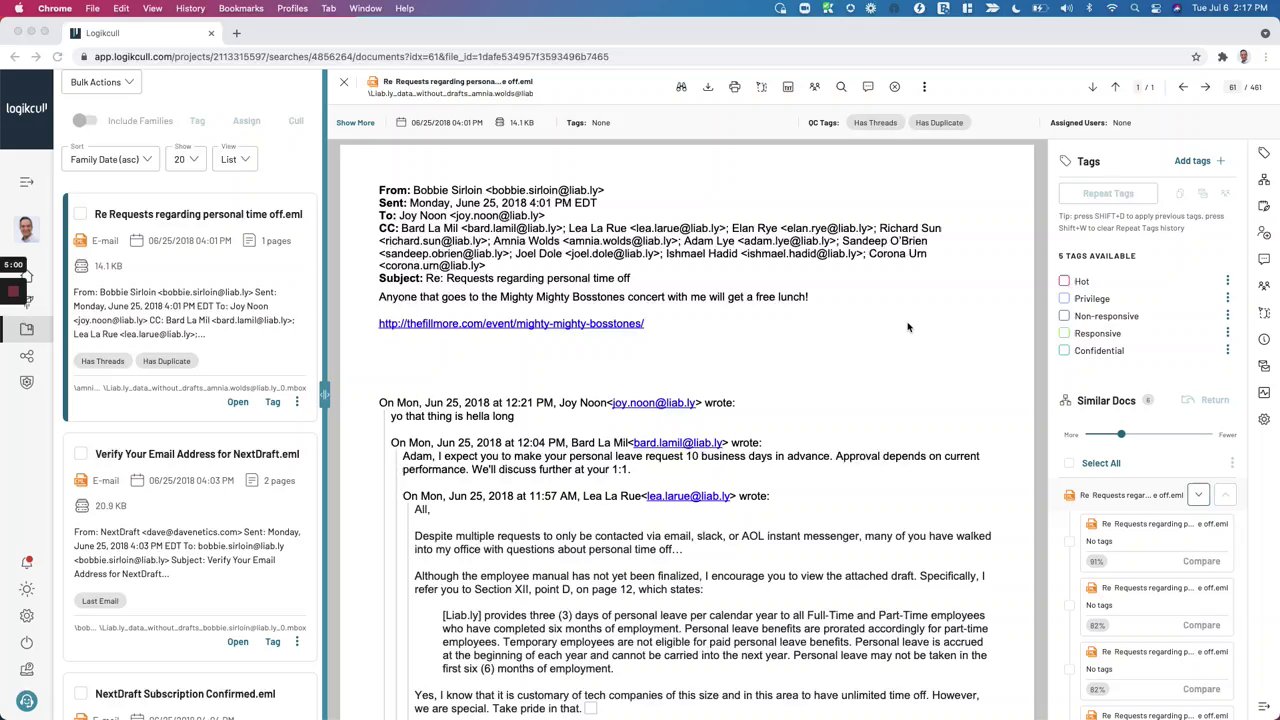The image size is (1280, 720).
Task: Click the Has Duplicate QC tag chip
Action: pyautogui.click(x=939, y=123)
